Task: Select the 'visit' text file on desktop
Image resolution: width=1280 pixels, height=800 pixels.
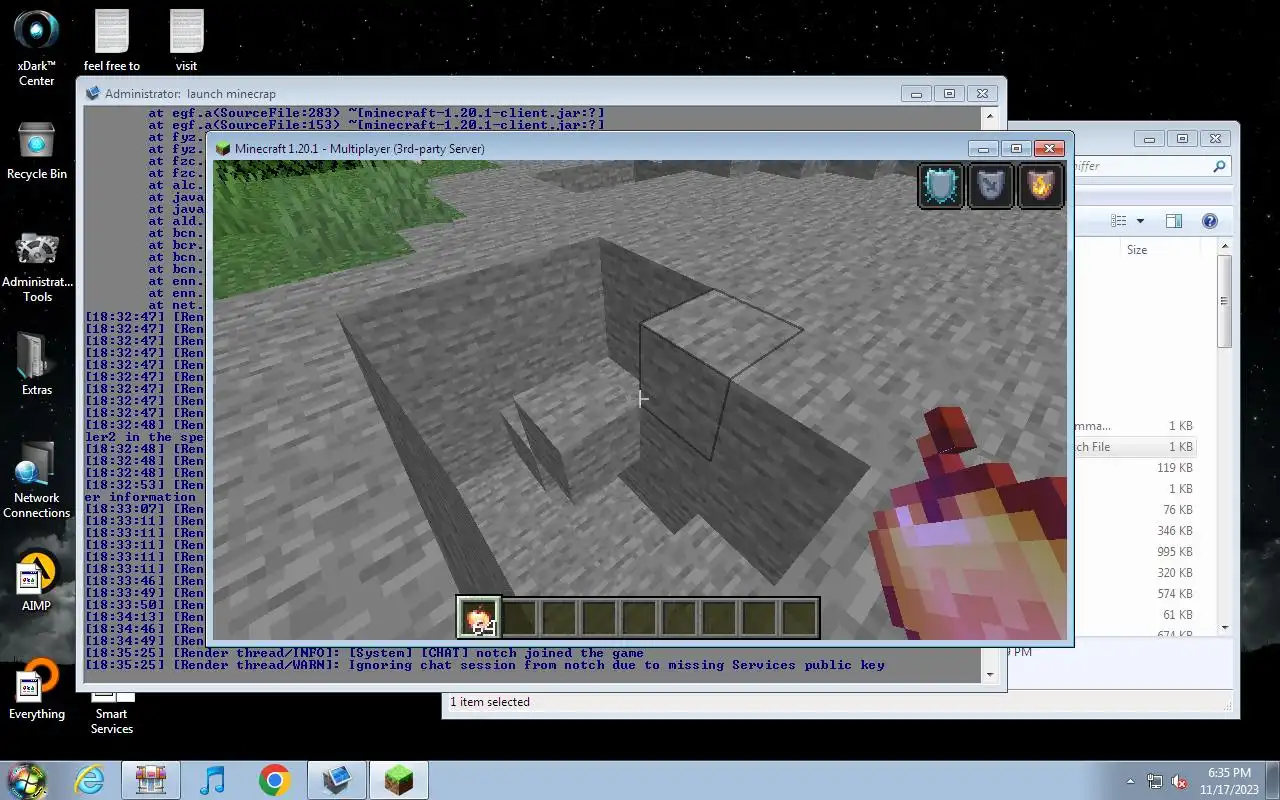Action: click(187, 40)
